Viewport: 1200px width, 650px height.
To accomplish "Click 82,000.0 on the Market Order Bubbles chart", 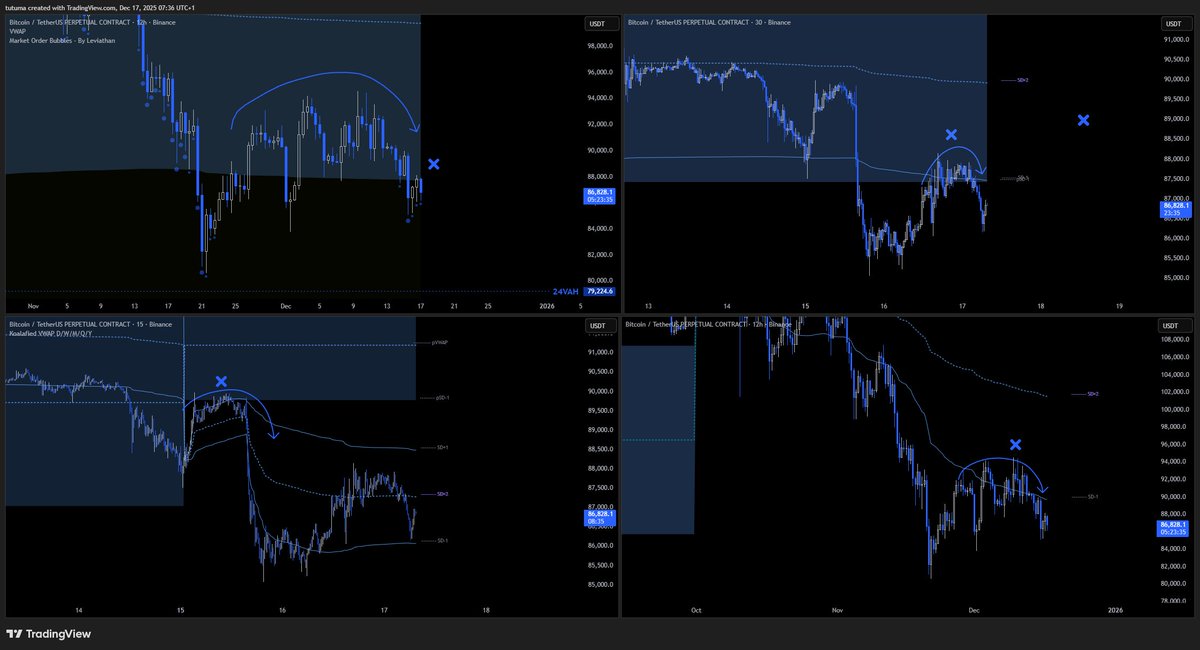I will pos(600,254).
